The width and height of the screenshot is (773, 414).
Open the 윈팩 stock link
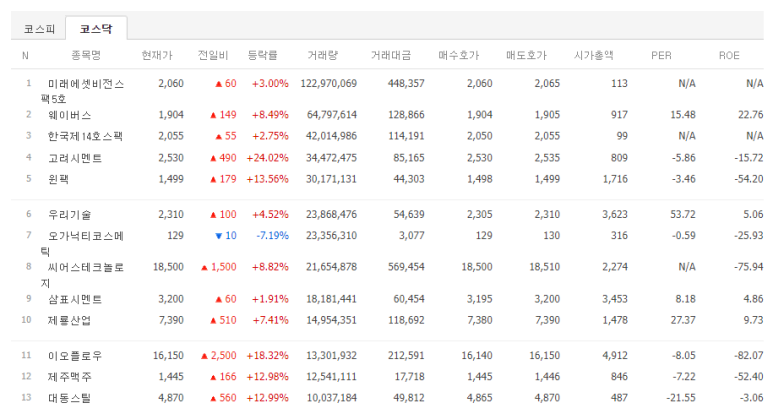coord(58,179)
